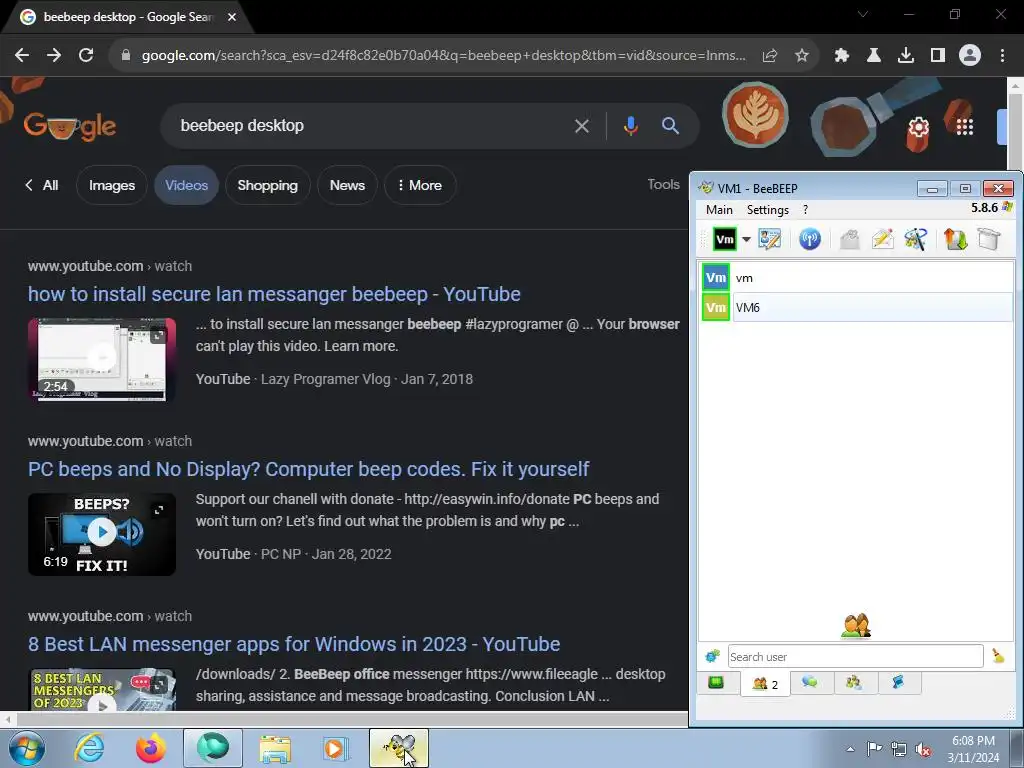Open Google quick settings gear
Image resolution: width=1024 pixels, height=768 pixels.
coord(918,126)
